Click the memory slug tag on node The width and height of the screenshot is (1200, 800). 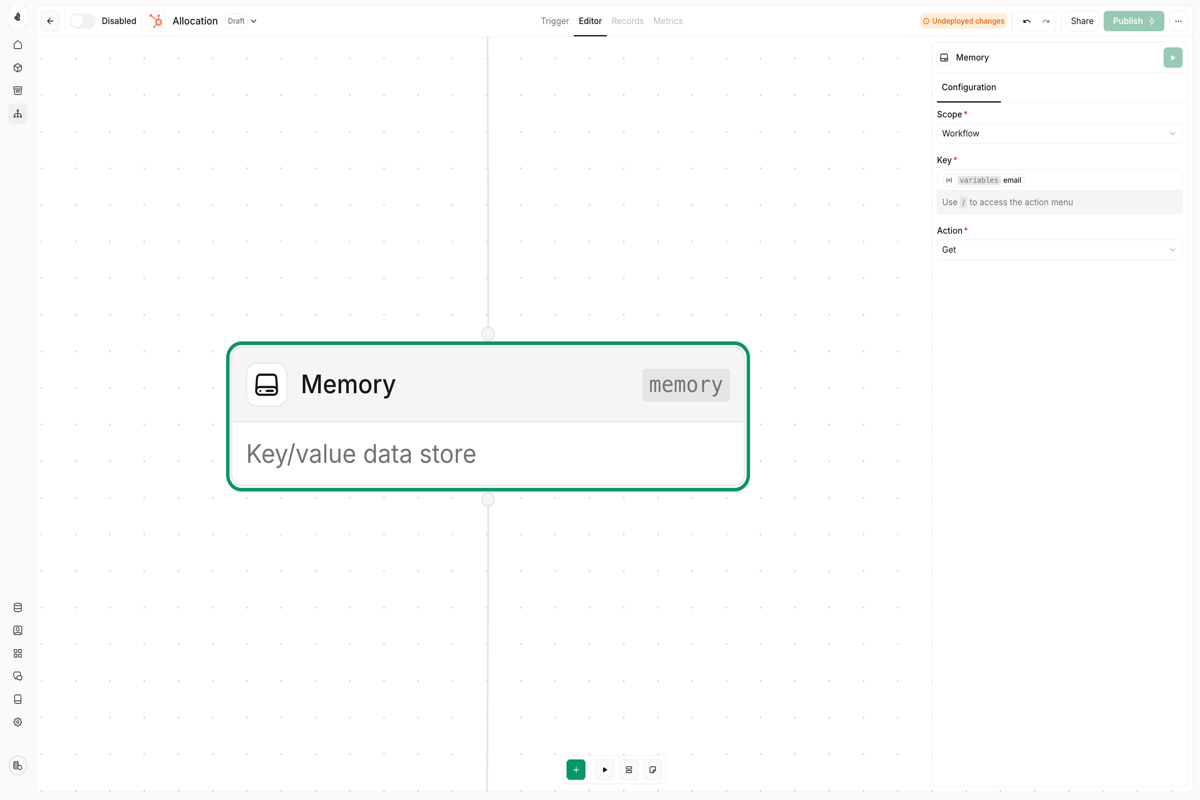point(686,385)
